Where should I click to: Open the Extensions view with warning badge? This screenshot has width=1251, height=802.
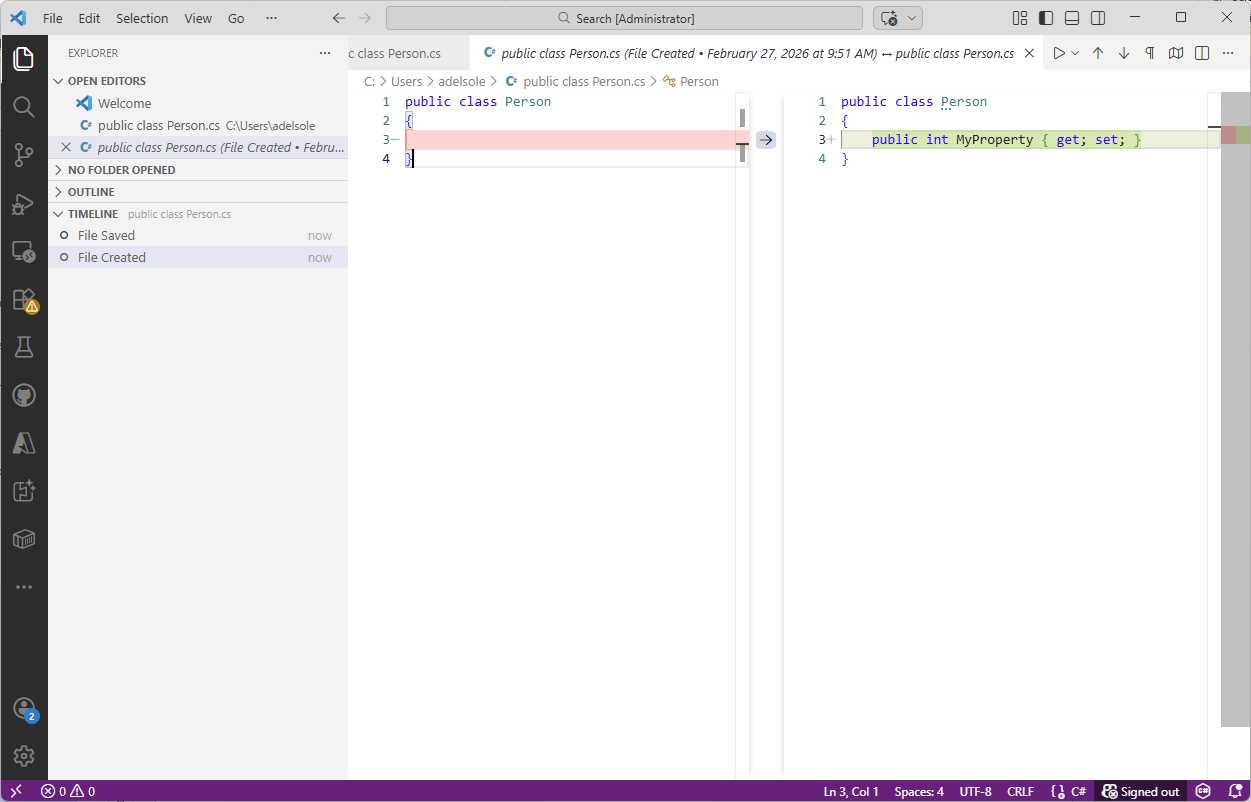[24, 299]
